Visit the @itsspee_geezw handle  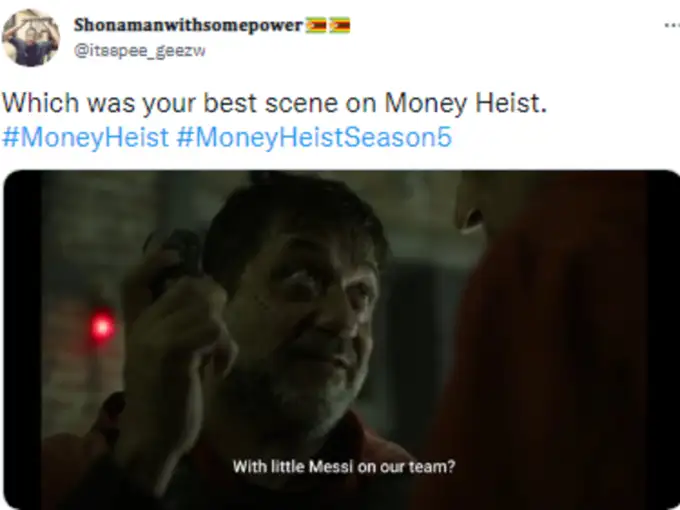140,51
